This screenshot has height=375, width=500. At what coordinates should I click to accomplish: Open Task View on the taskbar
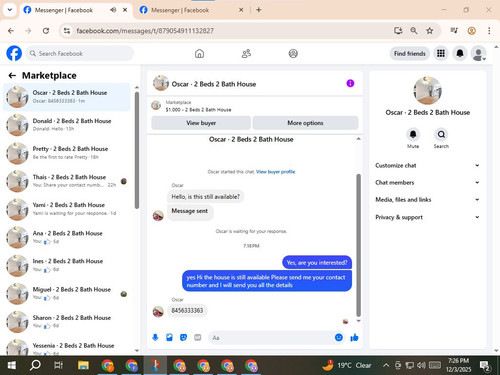[x=59, y=365]
